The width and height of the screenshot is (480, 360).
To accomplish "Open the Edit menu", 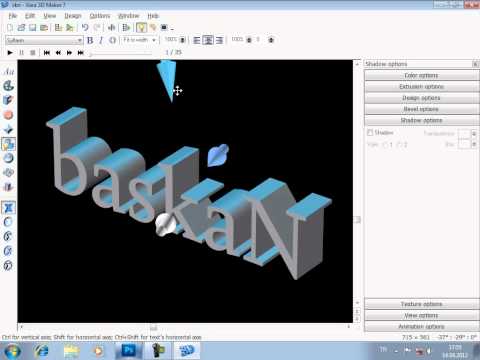I will pyautogui.click(x=30, y=16).
